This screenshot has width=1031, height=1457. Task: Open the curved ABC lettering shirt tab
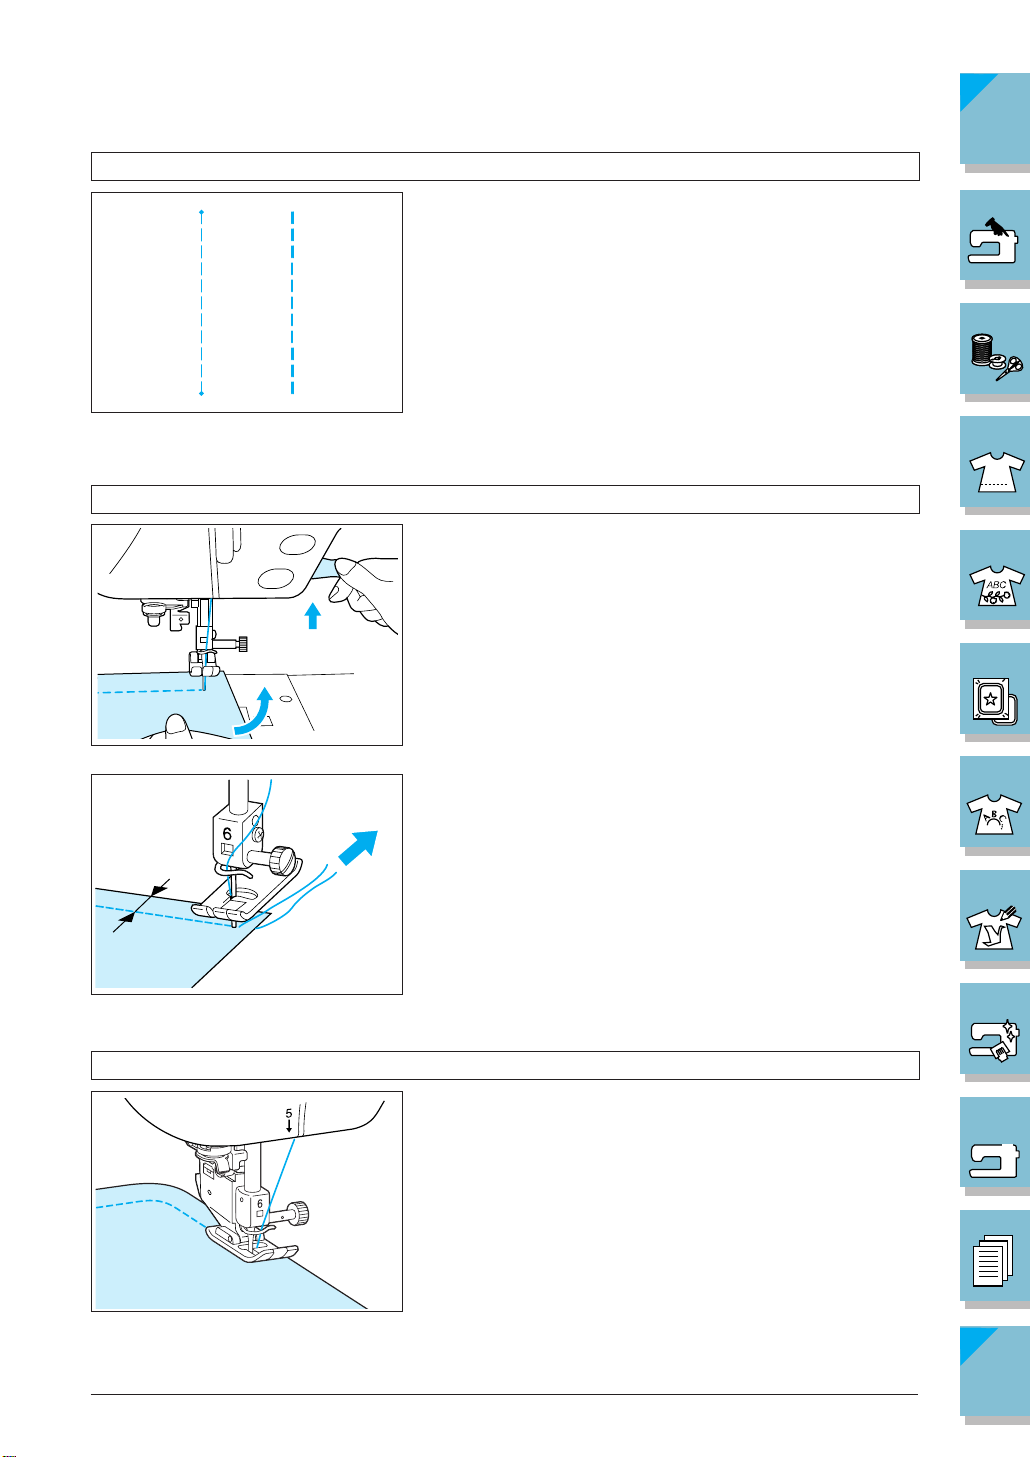point(995,802)
